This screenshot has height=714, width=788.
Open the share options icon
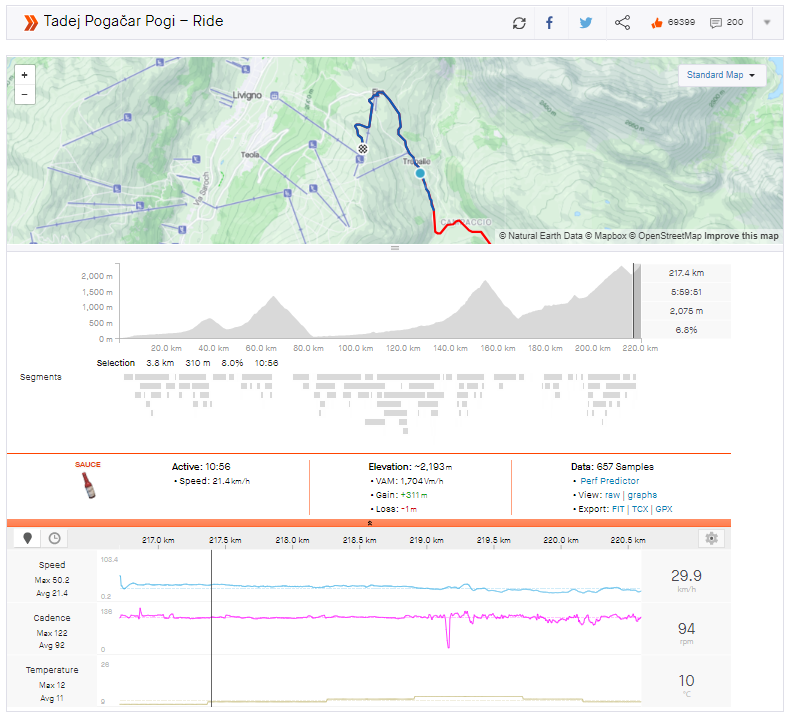point(622,22)
